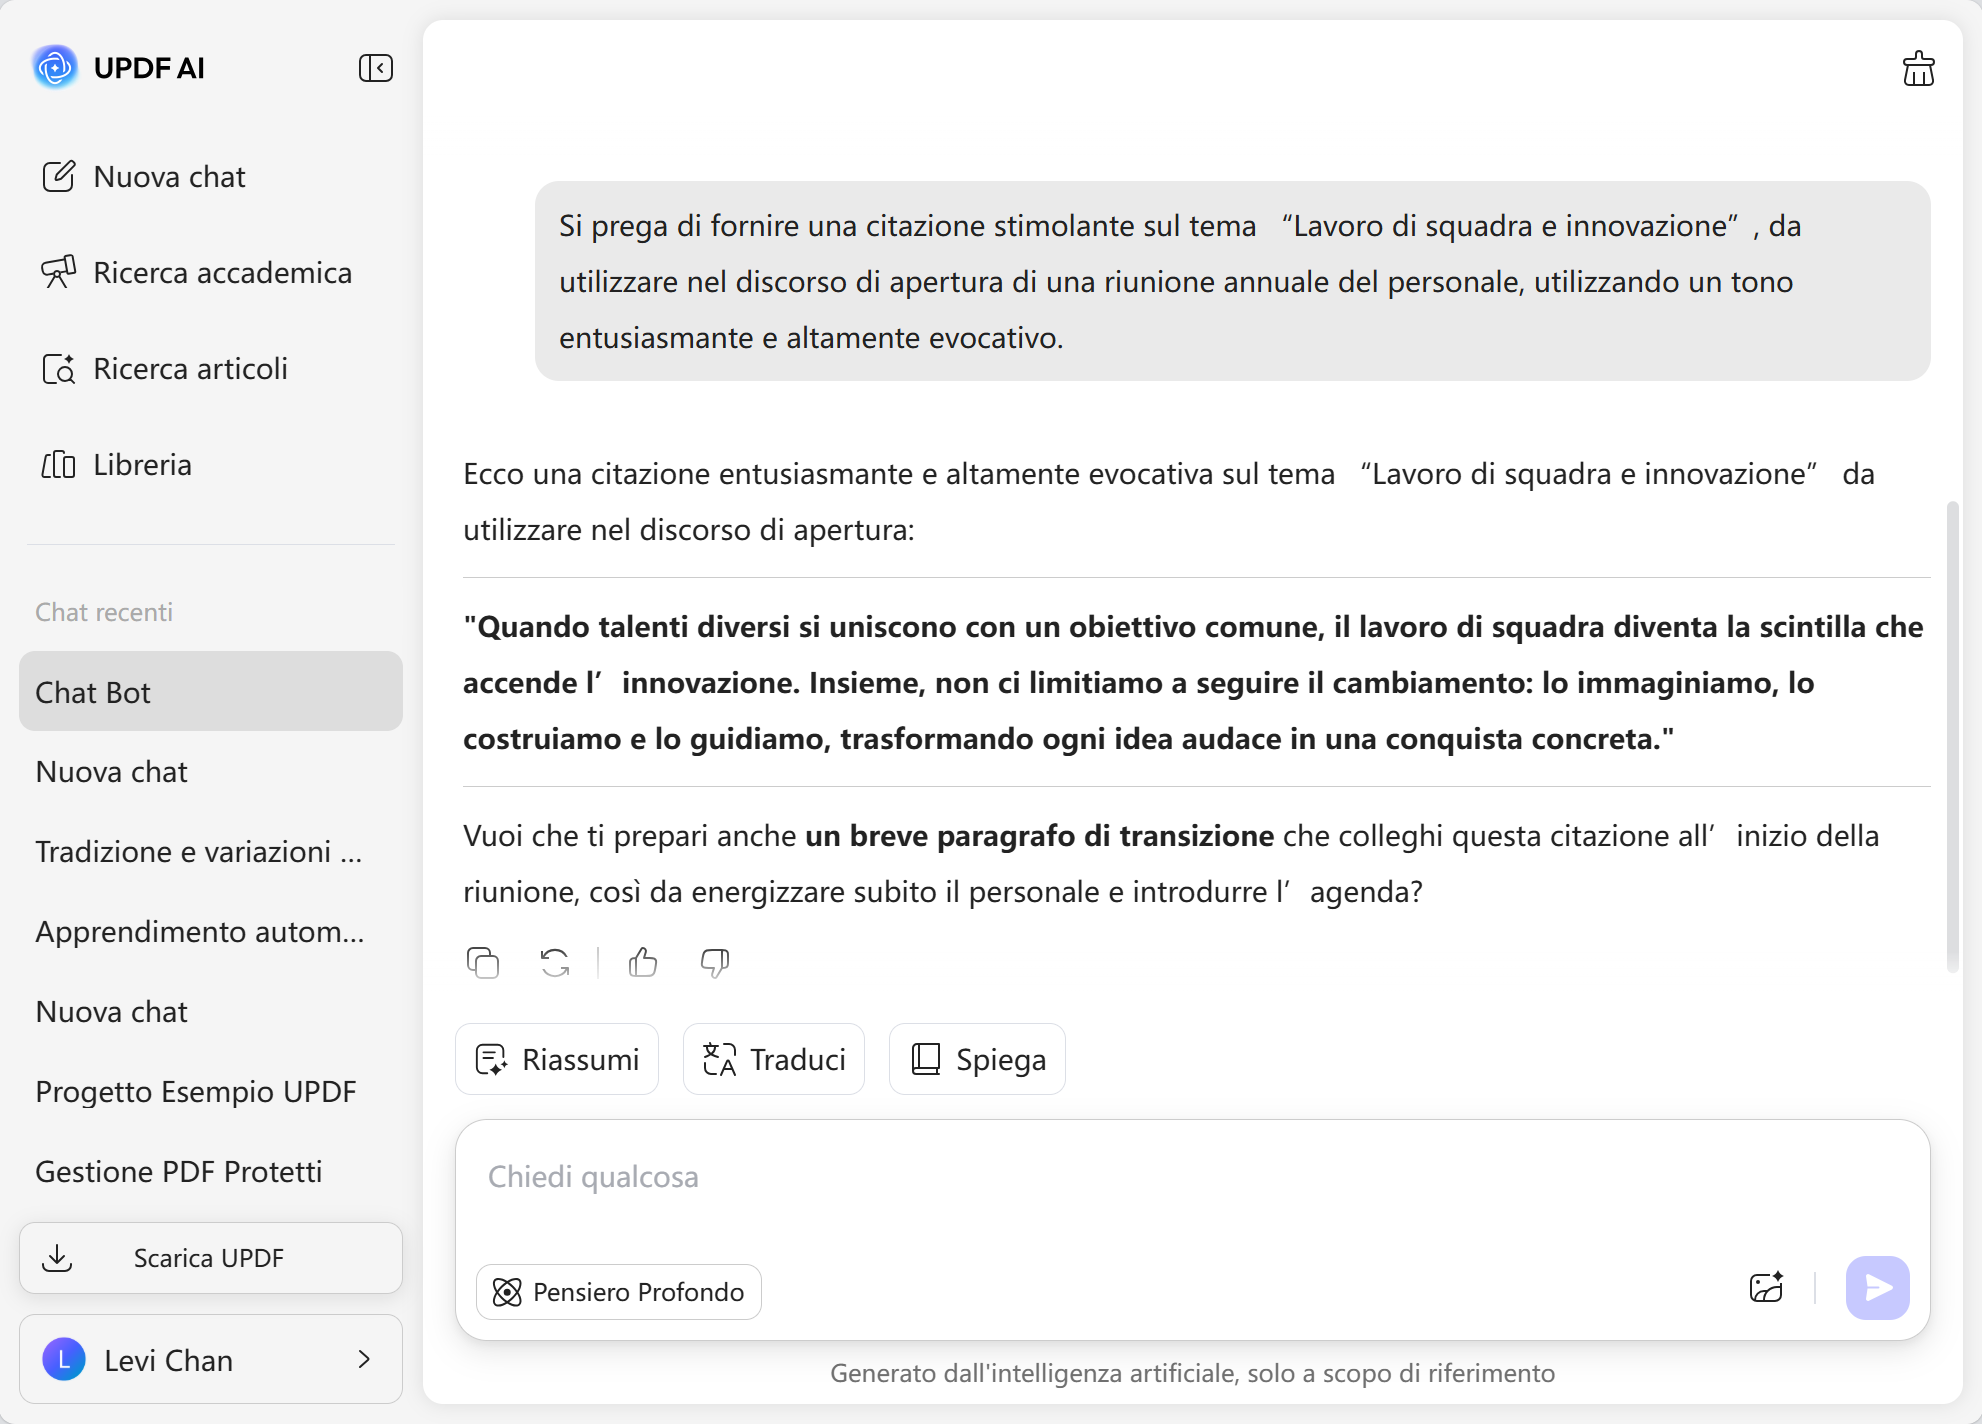Click the clear chat broom icon

point(1918,69)
